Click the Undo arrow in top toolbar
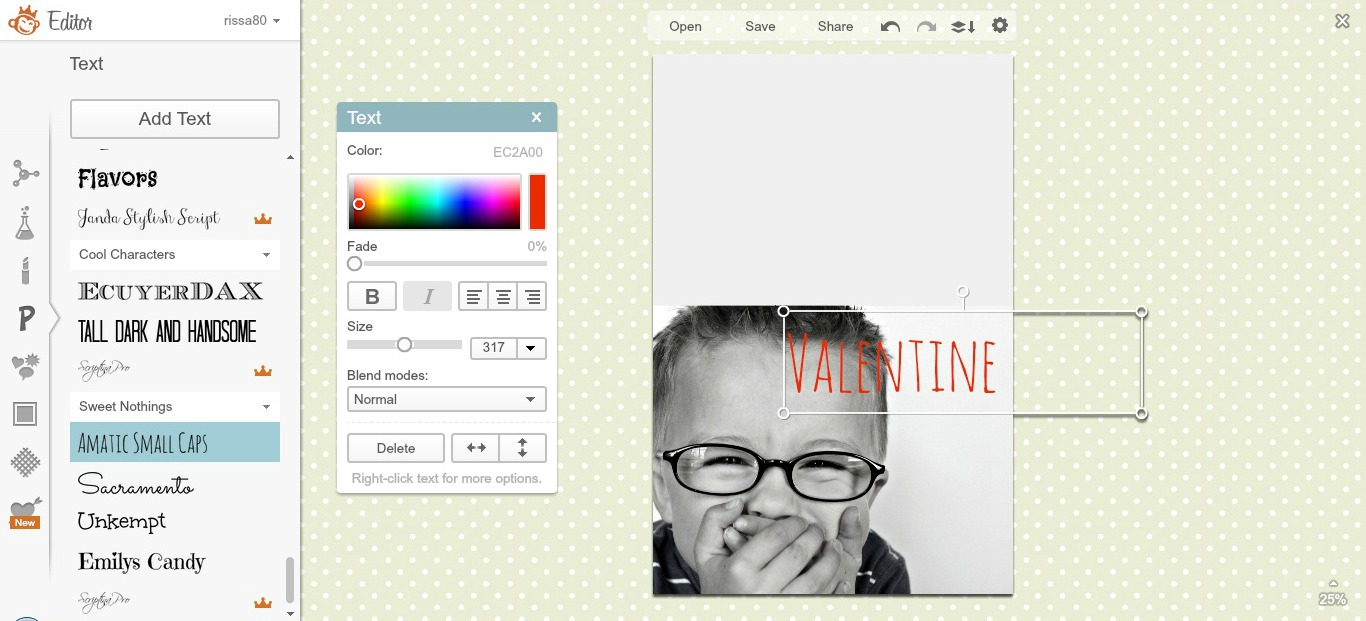Screen dimensions: 1366x621 pos(890,26)
